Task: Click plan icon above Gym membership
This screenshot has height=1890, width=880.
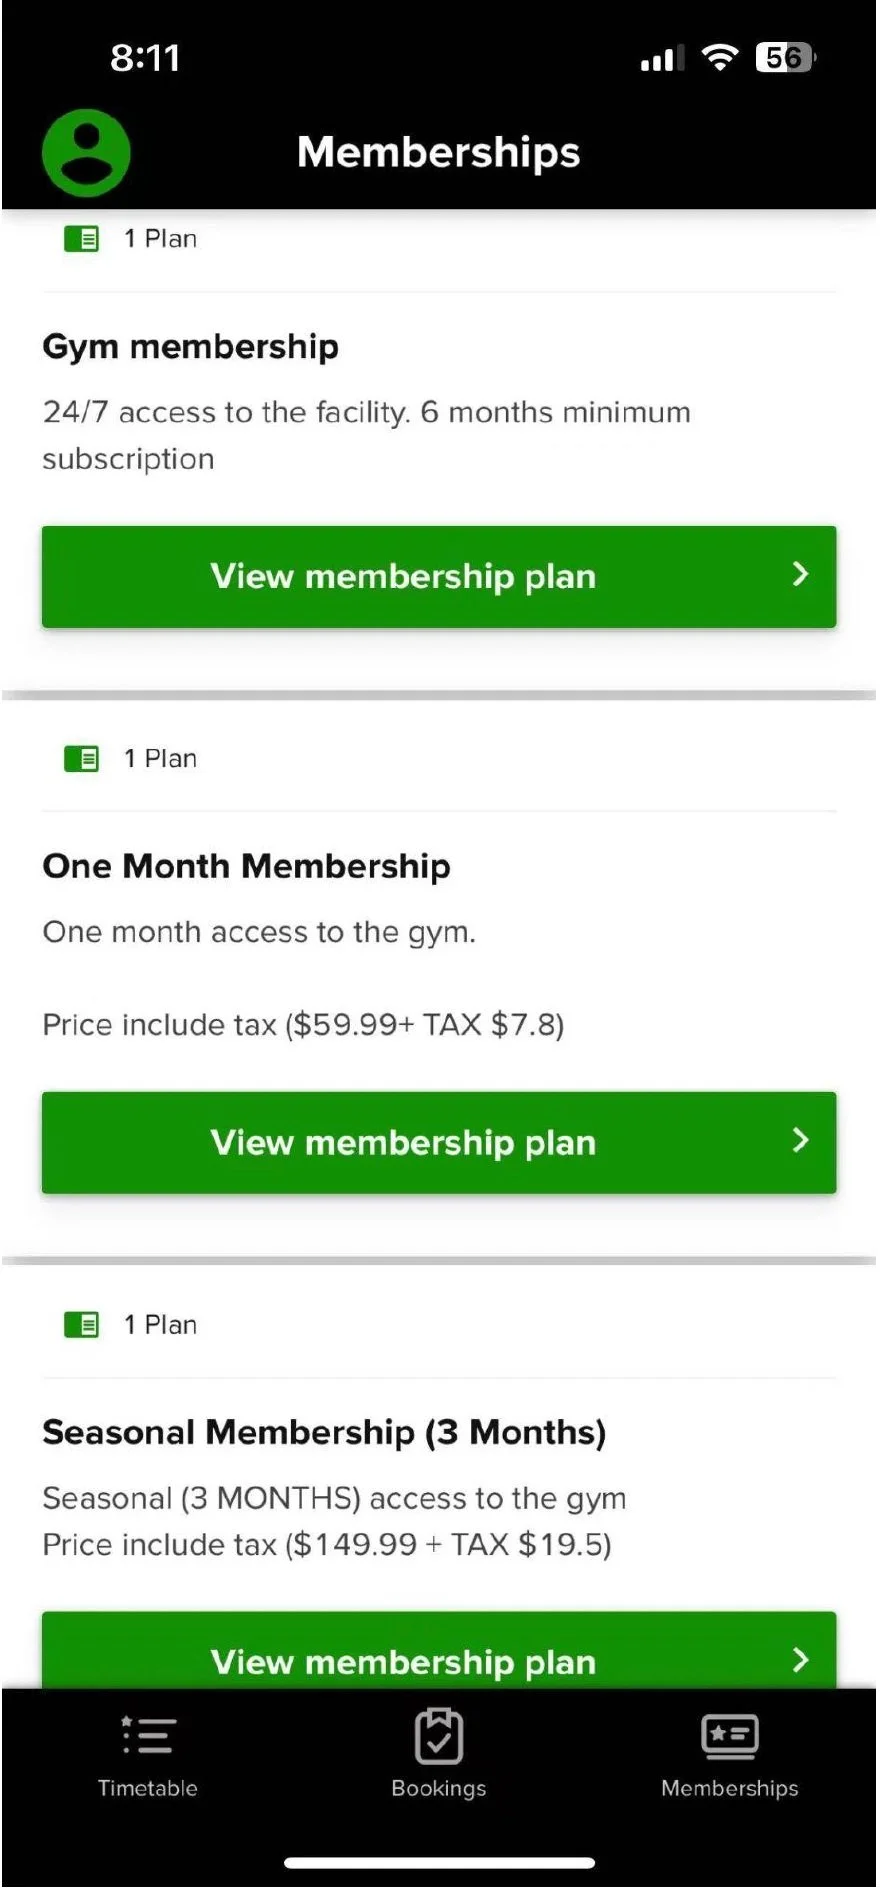Action: click(x=82, y=239)
